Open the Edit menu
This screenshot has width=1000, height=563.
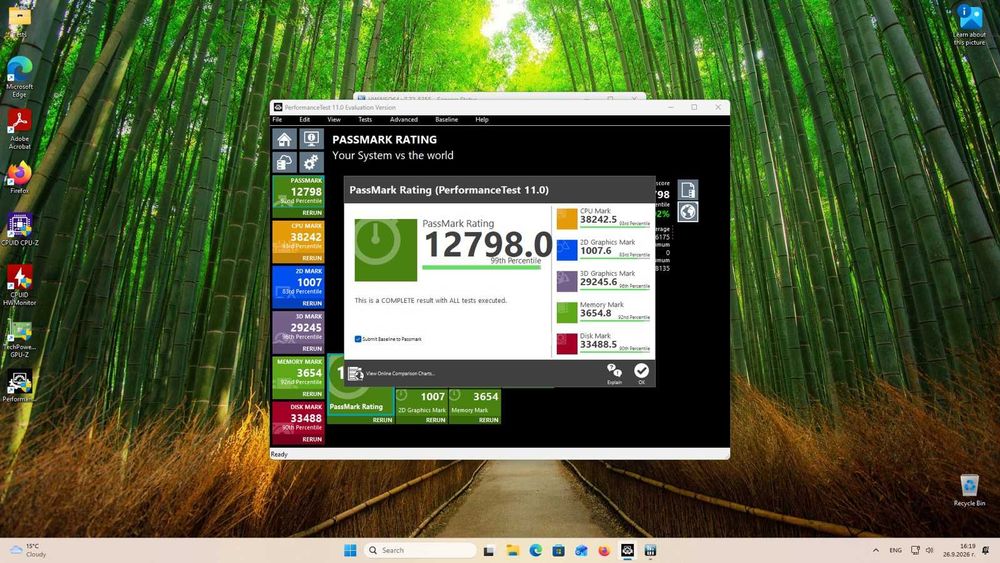pos(305,119)
